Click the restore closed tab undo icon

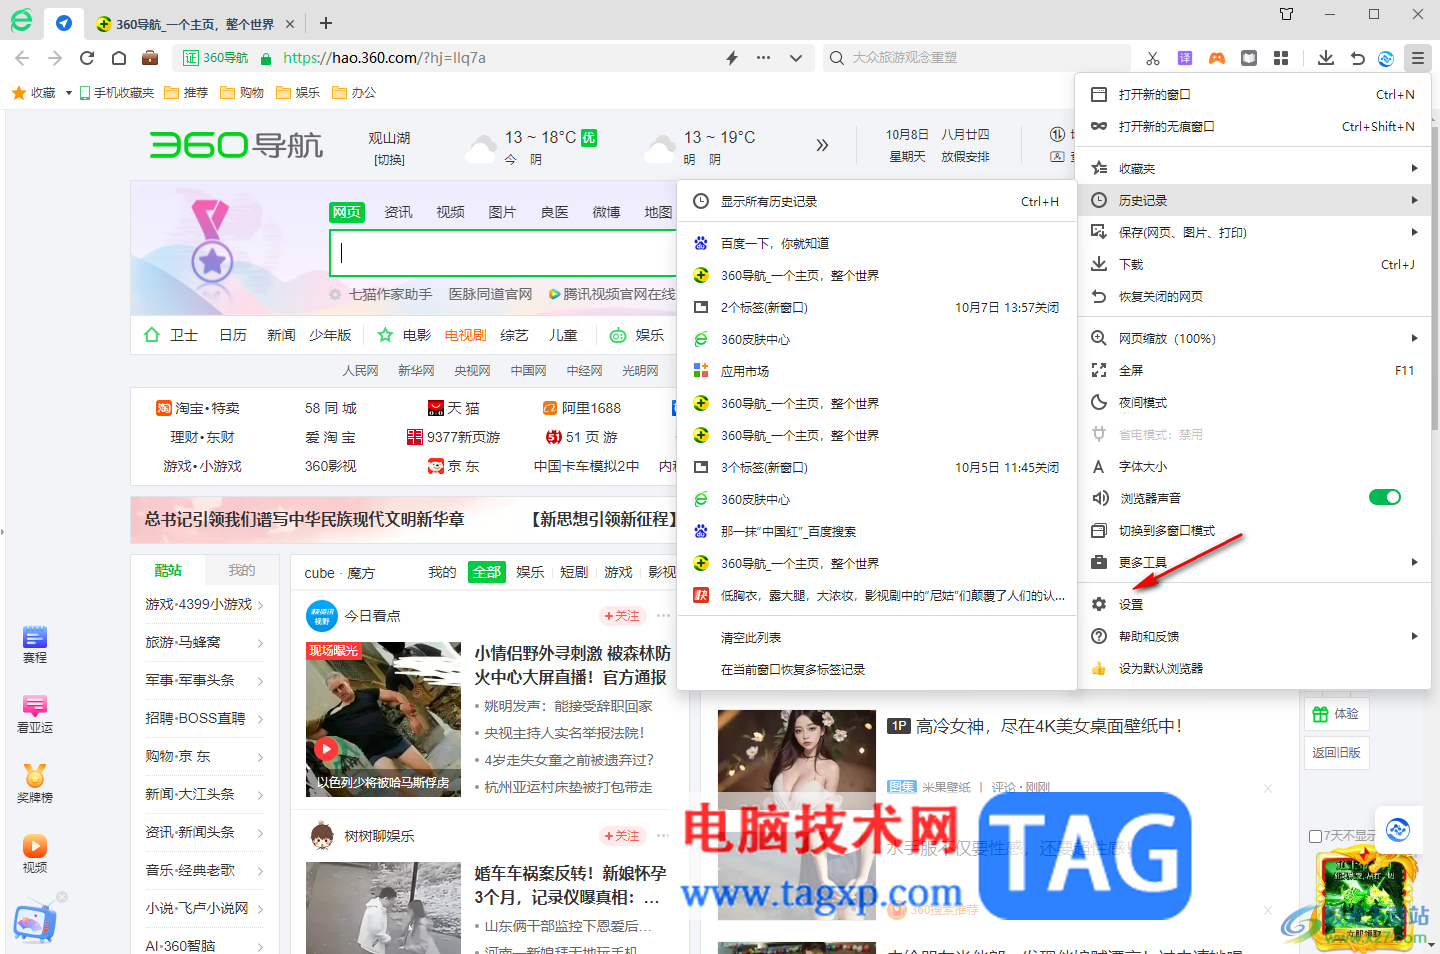click(x=1357, y=57)
